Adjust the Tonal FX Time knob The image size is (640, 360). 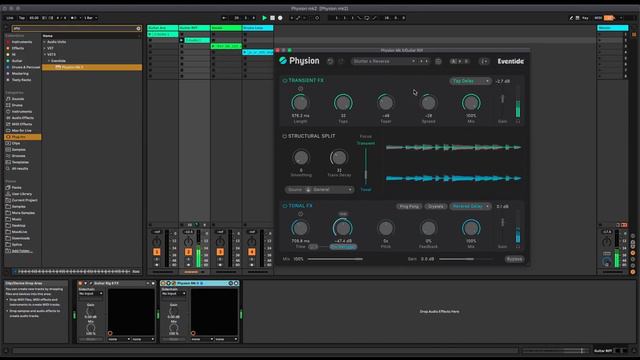pyautogui.click(x=300, y=228)
